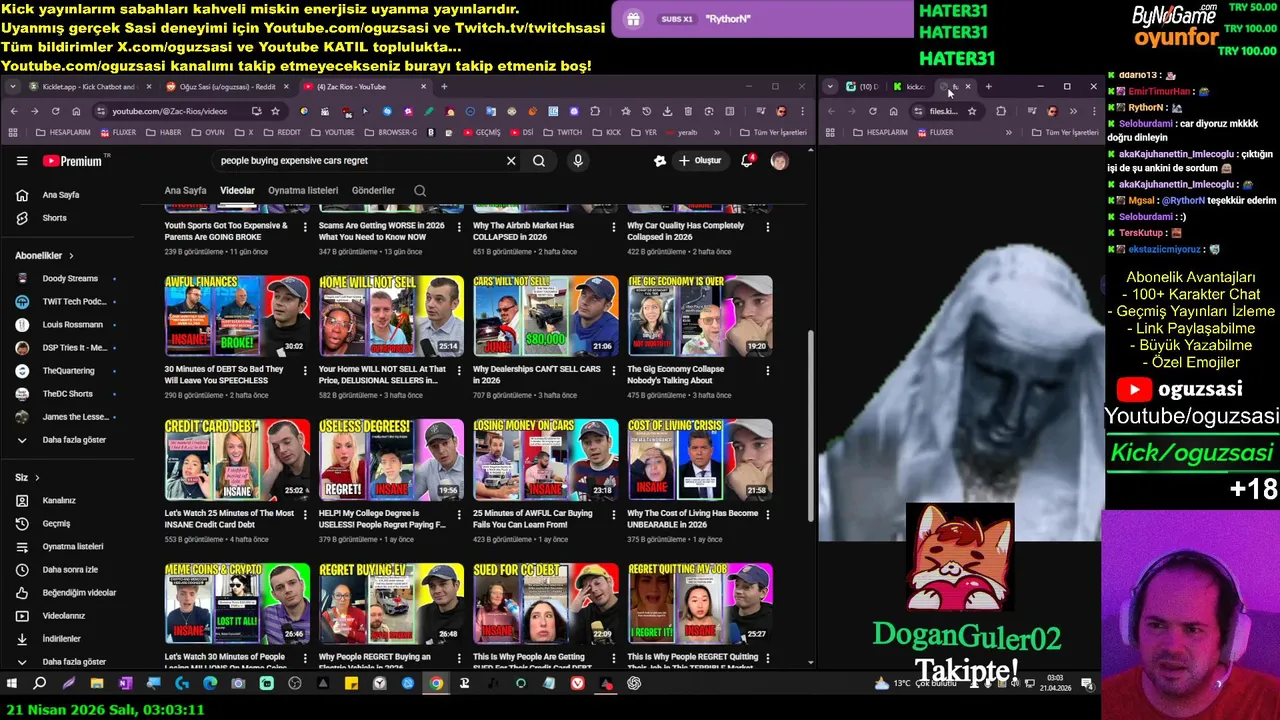Open Chrome three-dot menu in right window

tap(1094, 111)
